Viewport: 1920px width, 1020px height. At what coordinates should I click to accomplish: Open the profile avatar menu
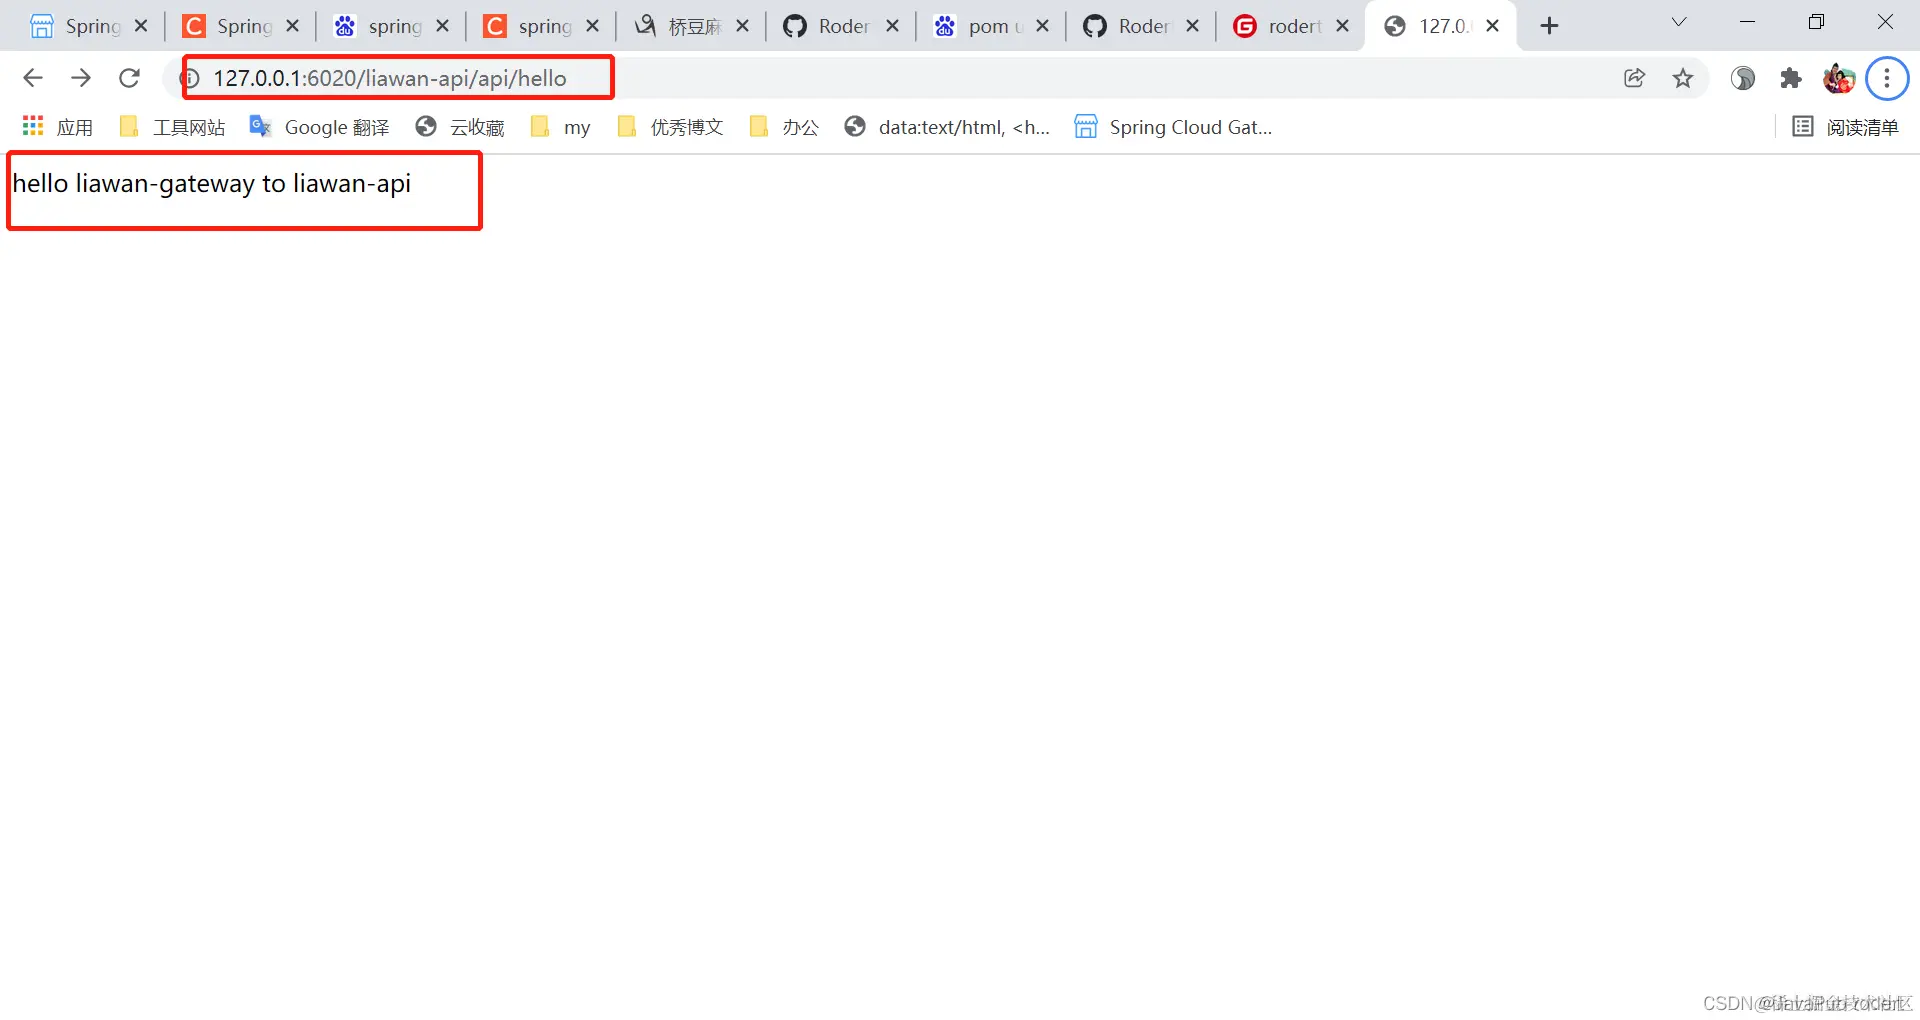(x=1839, y=78)
